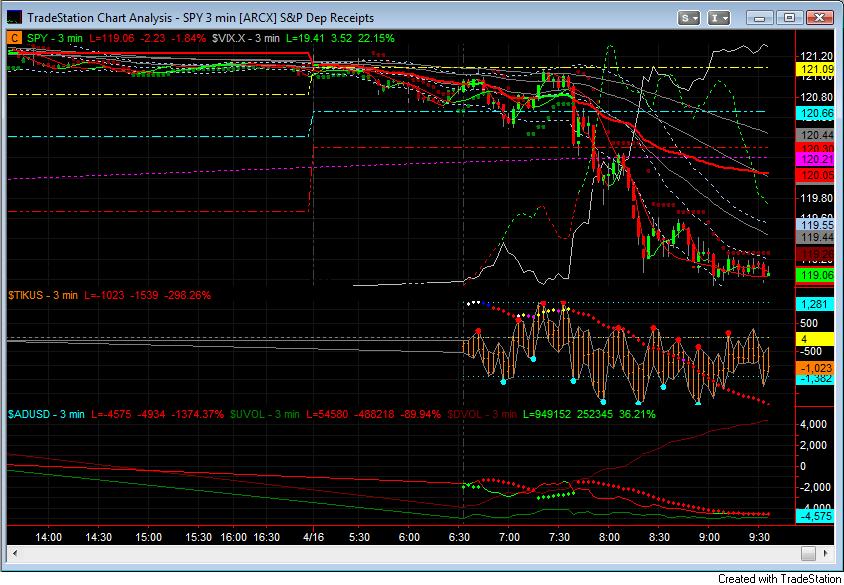This screenshot has width=844, height=585.
Task: Click the 9:00 time axis label
Action: pos(709,537)
